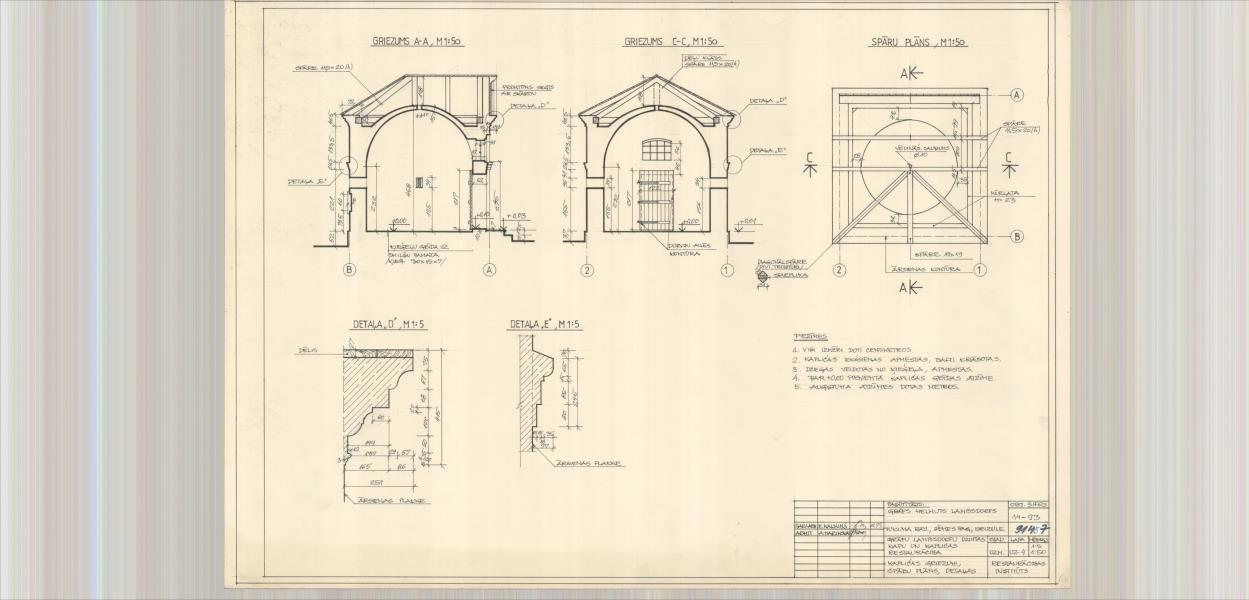1249x600 pixels.
Task: Click the wooden door in section C-C
Action: (656, 201)
